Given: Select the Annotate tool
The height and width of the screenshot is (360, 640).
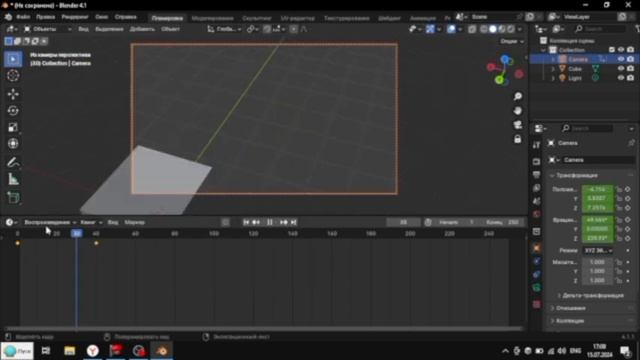Looking at the screenshot, I should coord(13,162).
